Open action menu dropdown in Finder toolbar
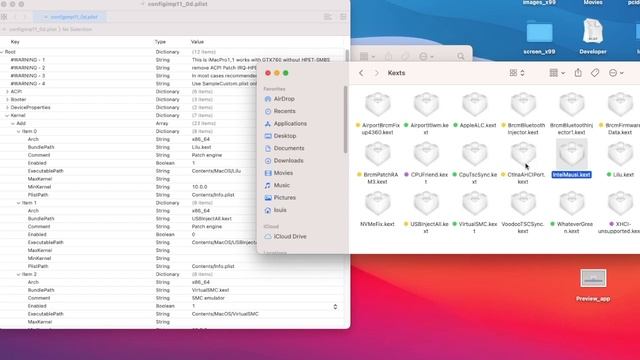The width and height of the screenshot is (640, 360). point(616,73)
